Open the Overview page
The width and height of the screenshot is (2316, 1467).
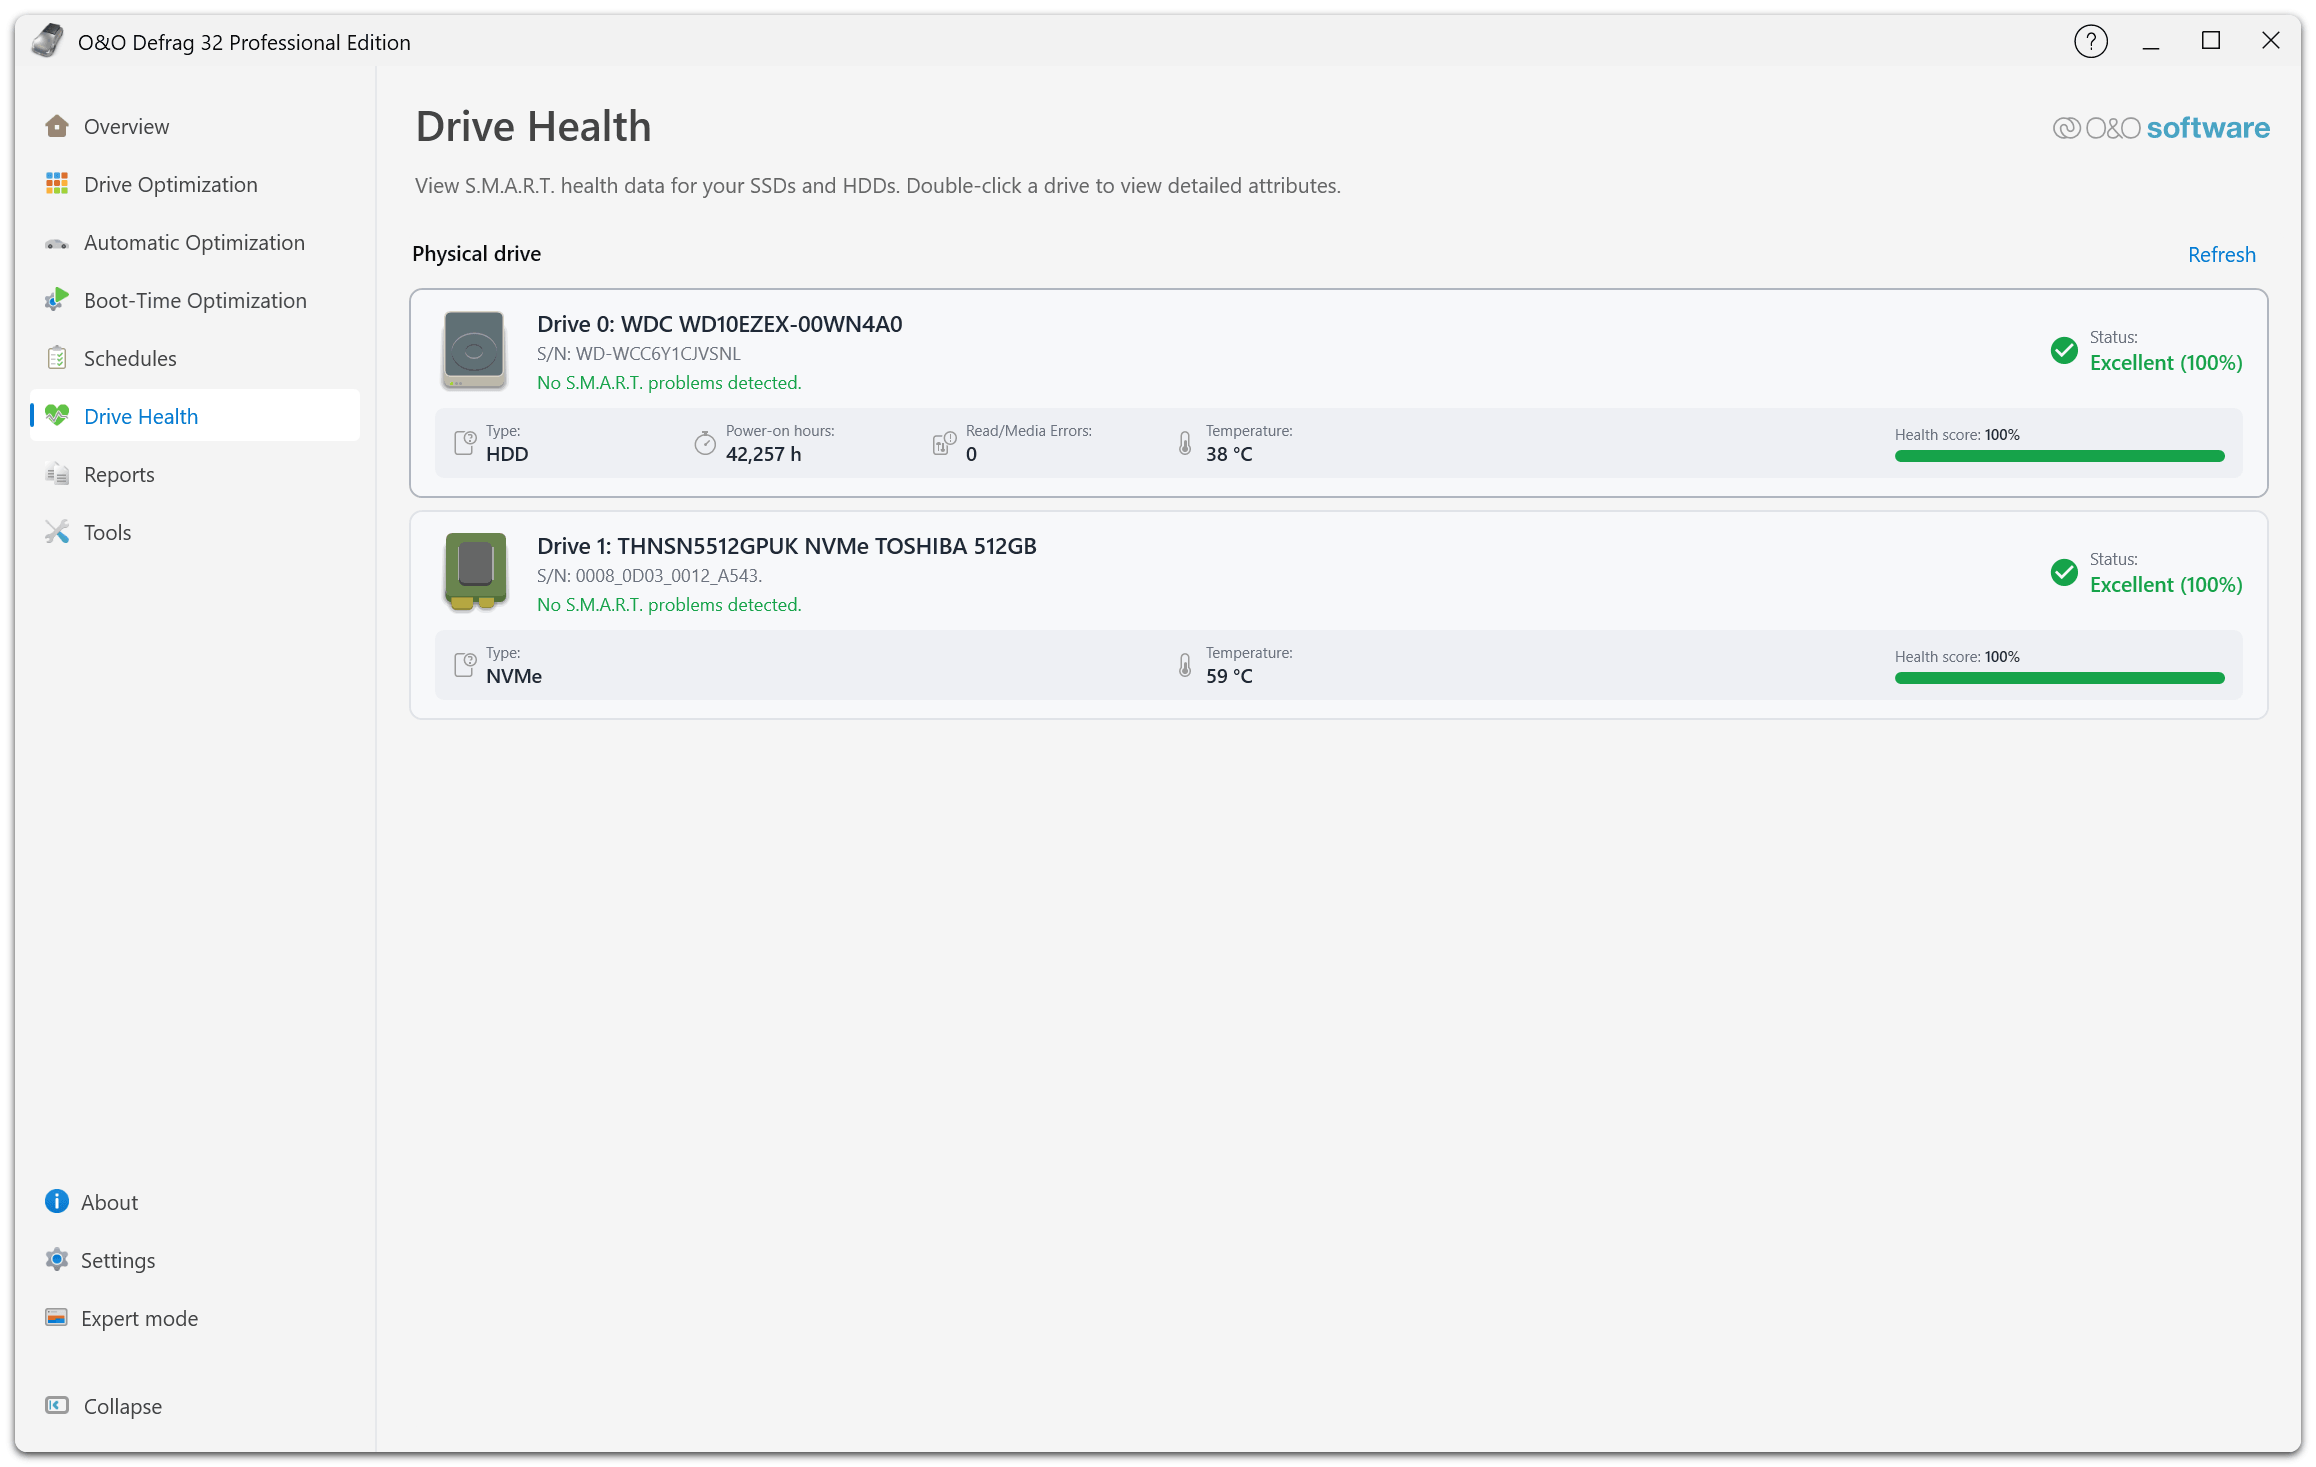[195, 126]
